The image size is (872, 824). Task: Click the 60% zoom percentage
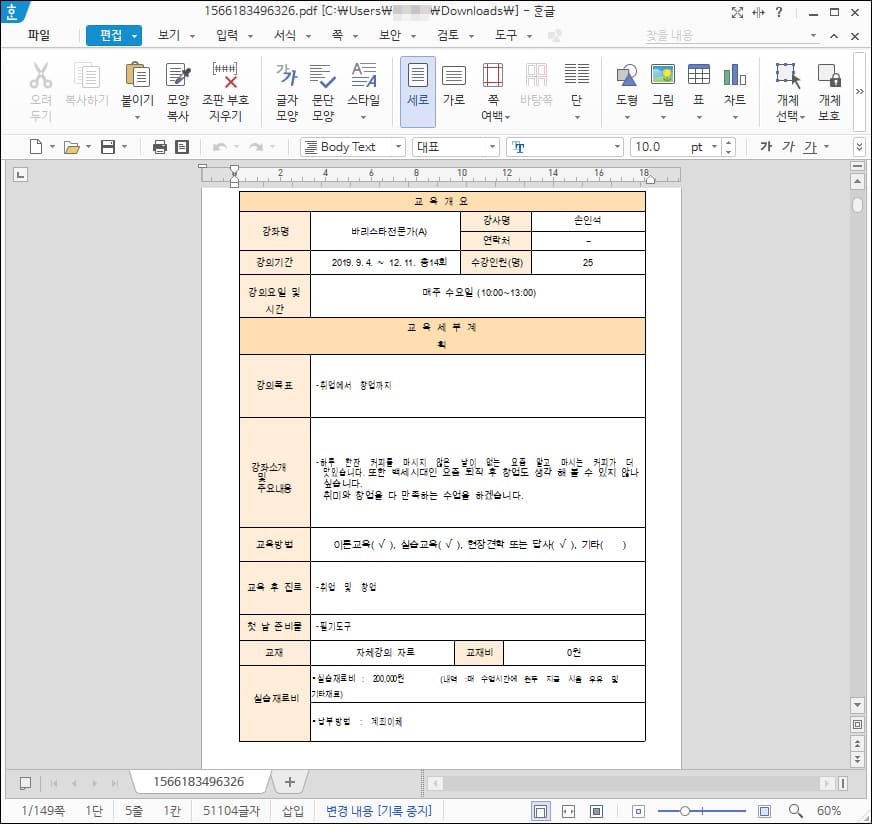[829, 811]
